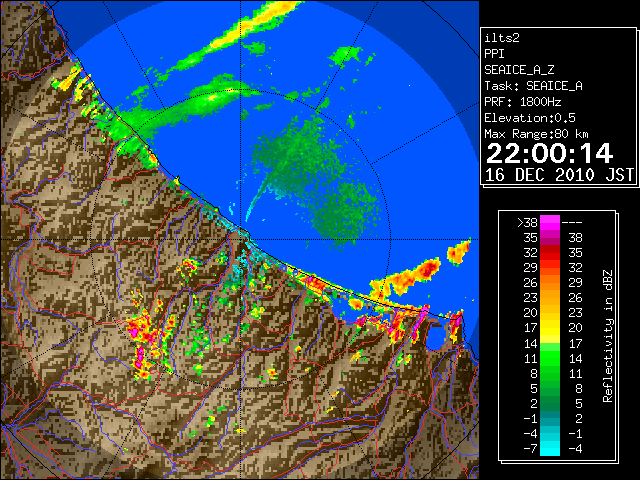Click the yellow echo band at top of radar

(249, 27)
